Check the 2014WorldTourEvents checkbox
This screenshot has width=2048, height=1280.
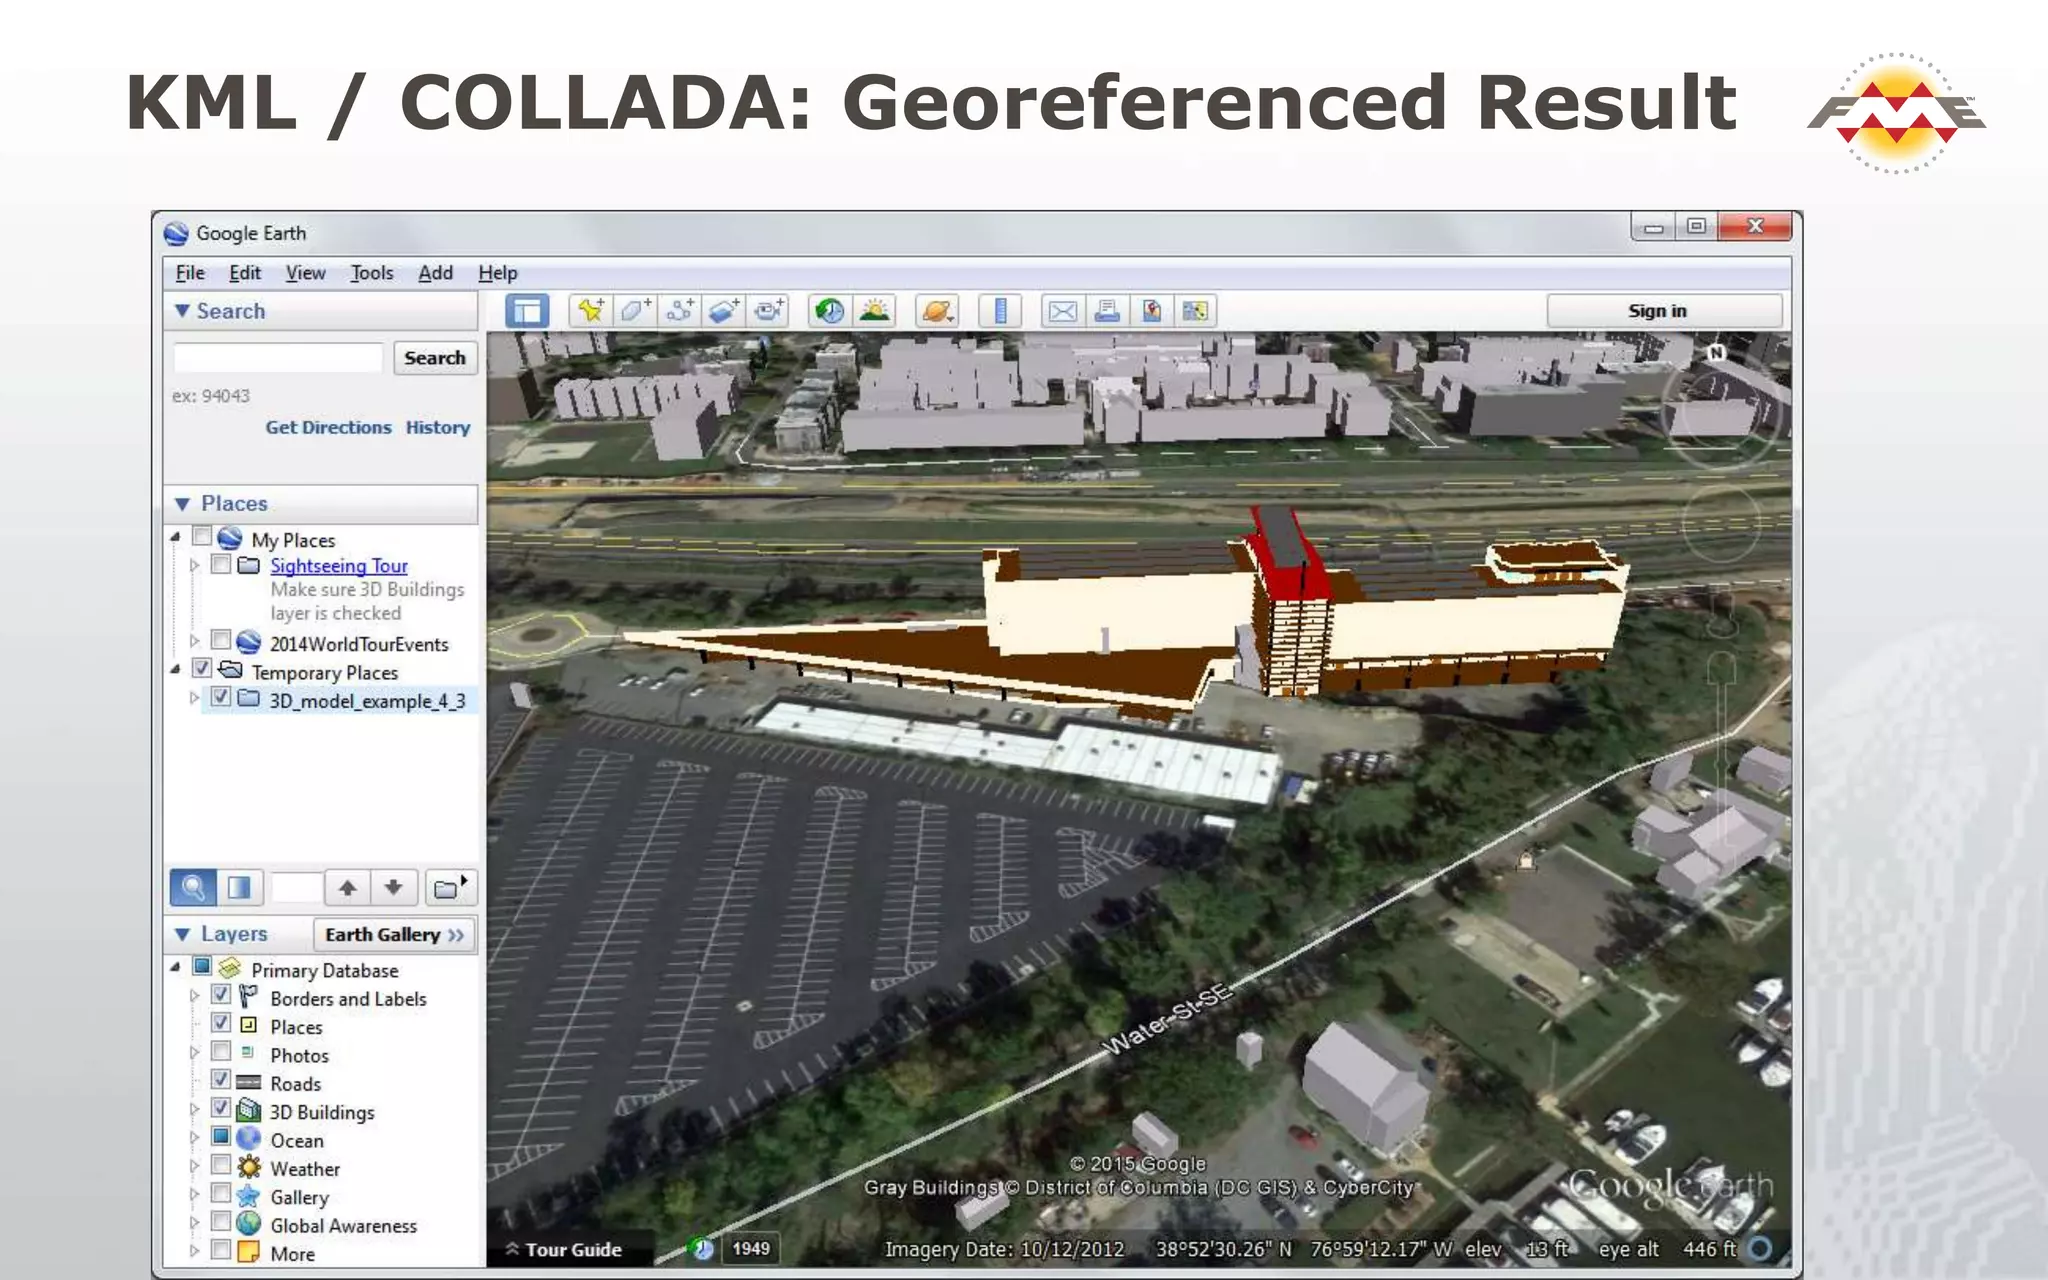point(221,640)
